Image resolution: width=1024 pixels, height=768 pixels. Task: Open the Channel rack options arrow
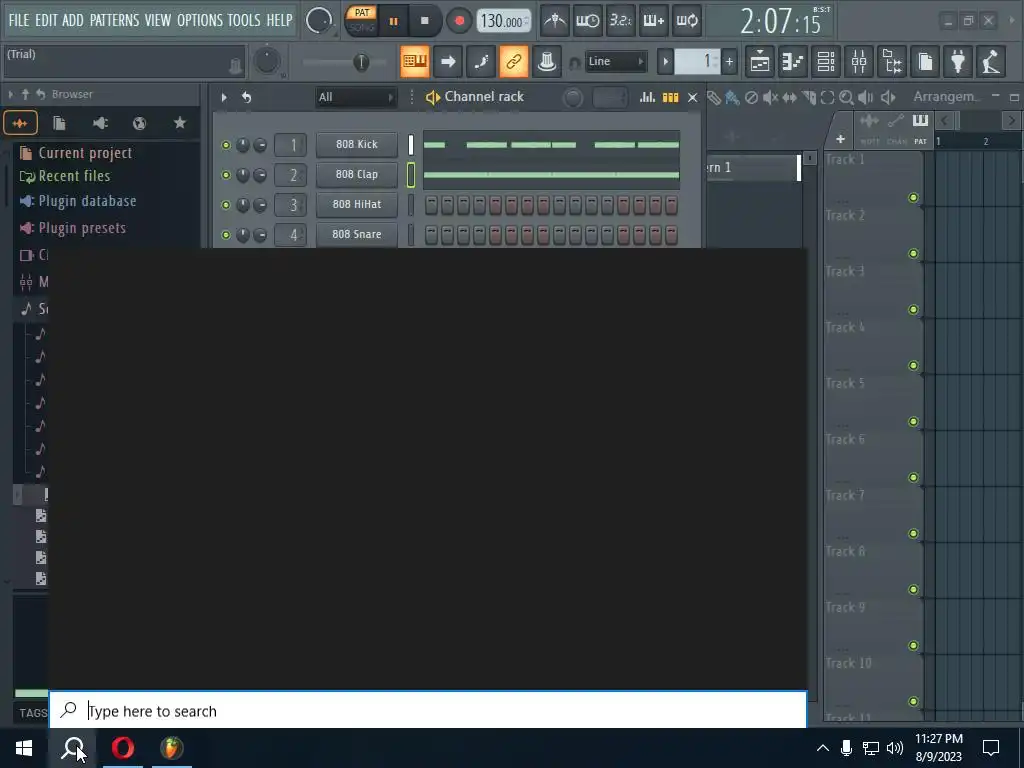click(223, 97)
